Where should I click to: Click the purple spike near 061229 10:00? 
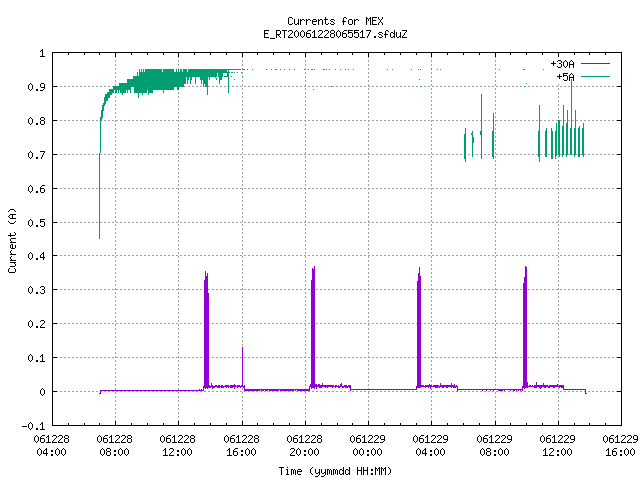click(x=525, y=327)
